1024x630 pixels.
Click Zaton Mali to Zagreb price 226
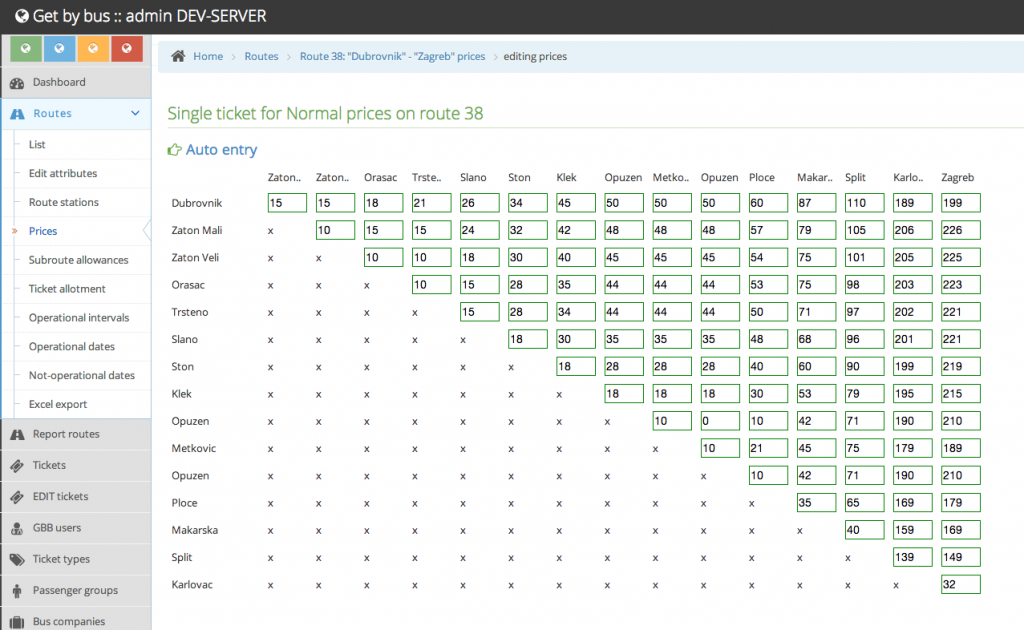point(961,230)
